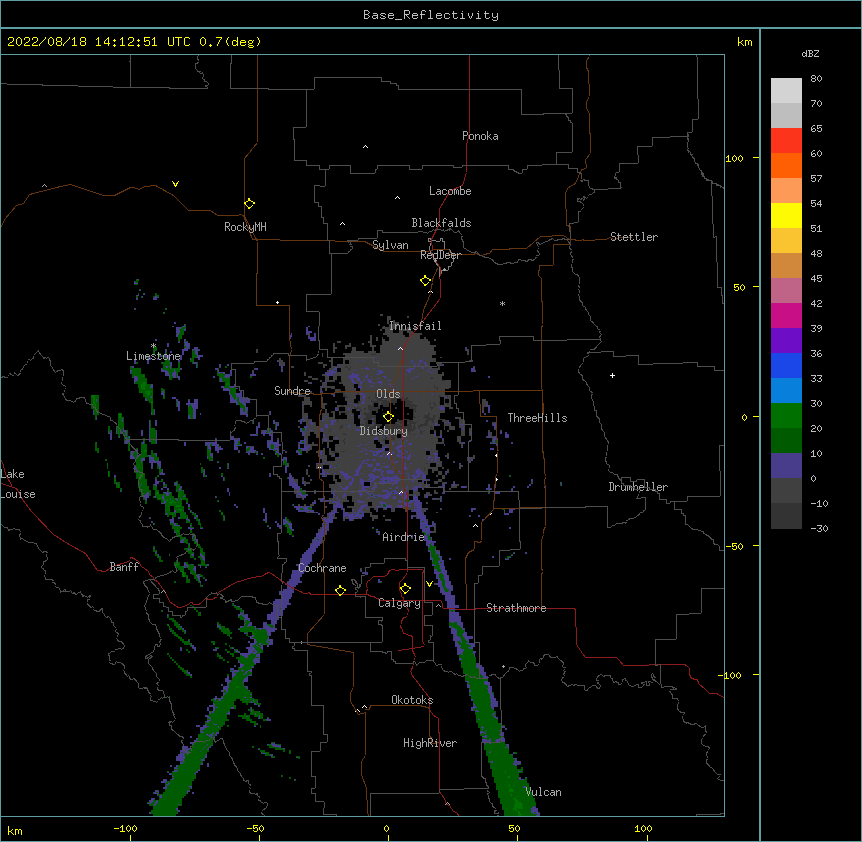This screenshot has width=862, height=842.
Task: Click the Drumheller town label
Action: 638,487
